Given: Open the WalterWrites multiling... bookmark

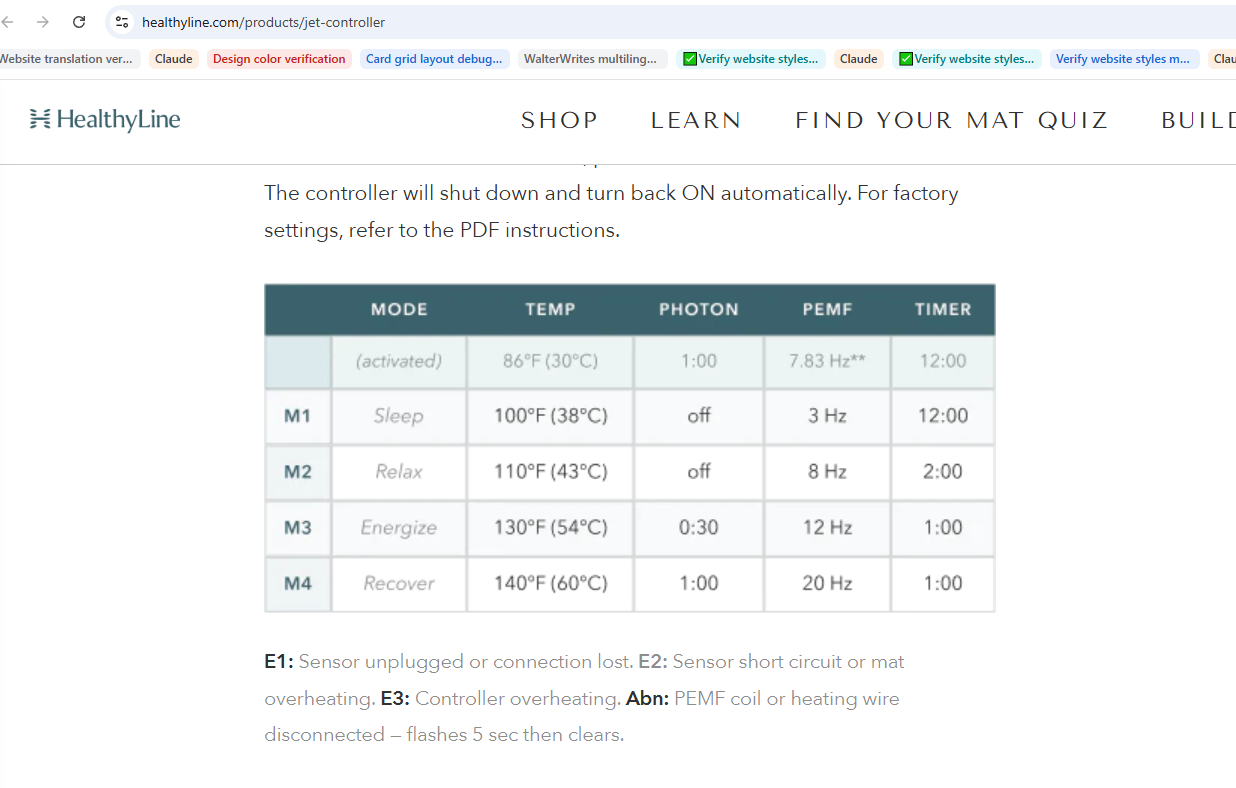Looking at the screenshot, I should [590, 59].
